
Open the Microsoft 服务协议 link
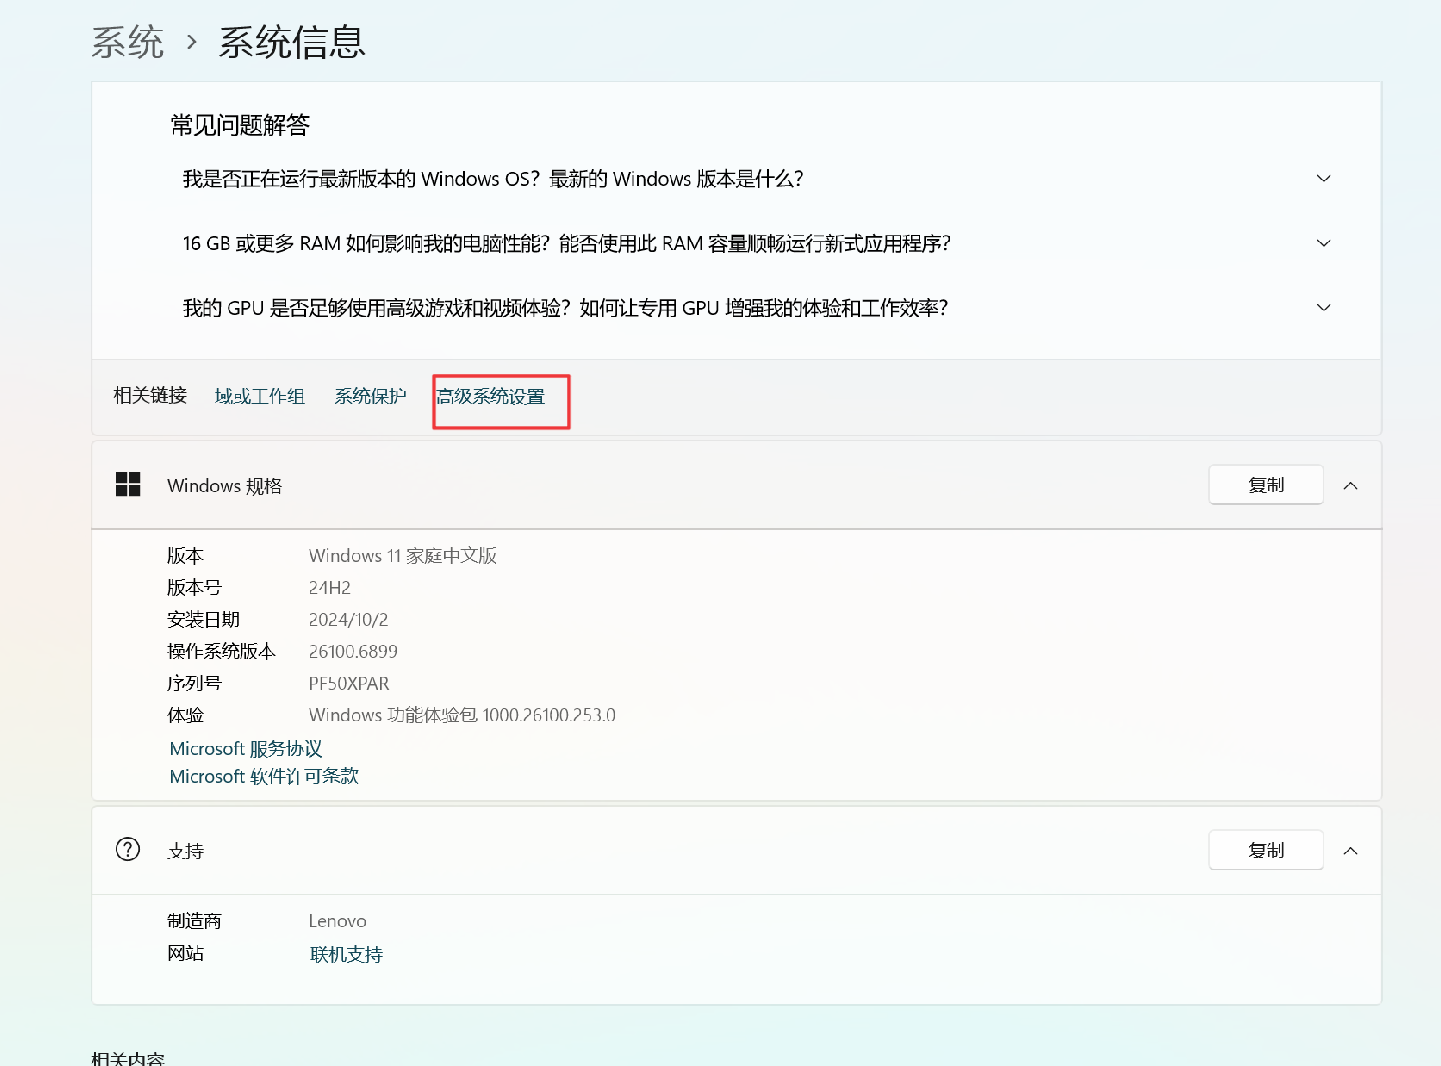tap(246, 749)
